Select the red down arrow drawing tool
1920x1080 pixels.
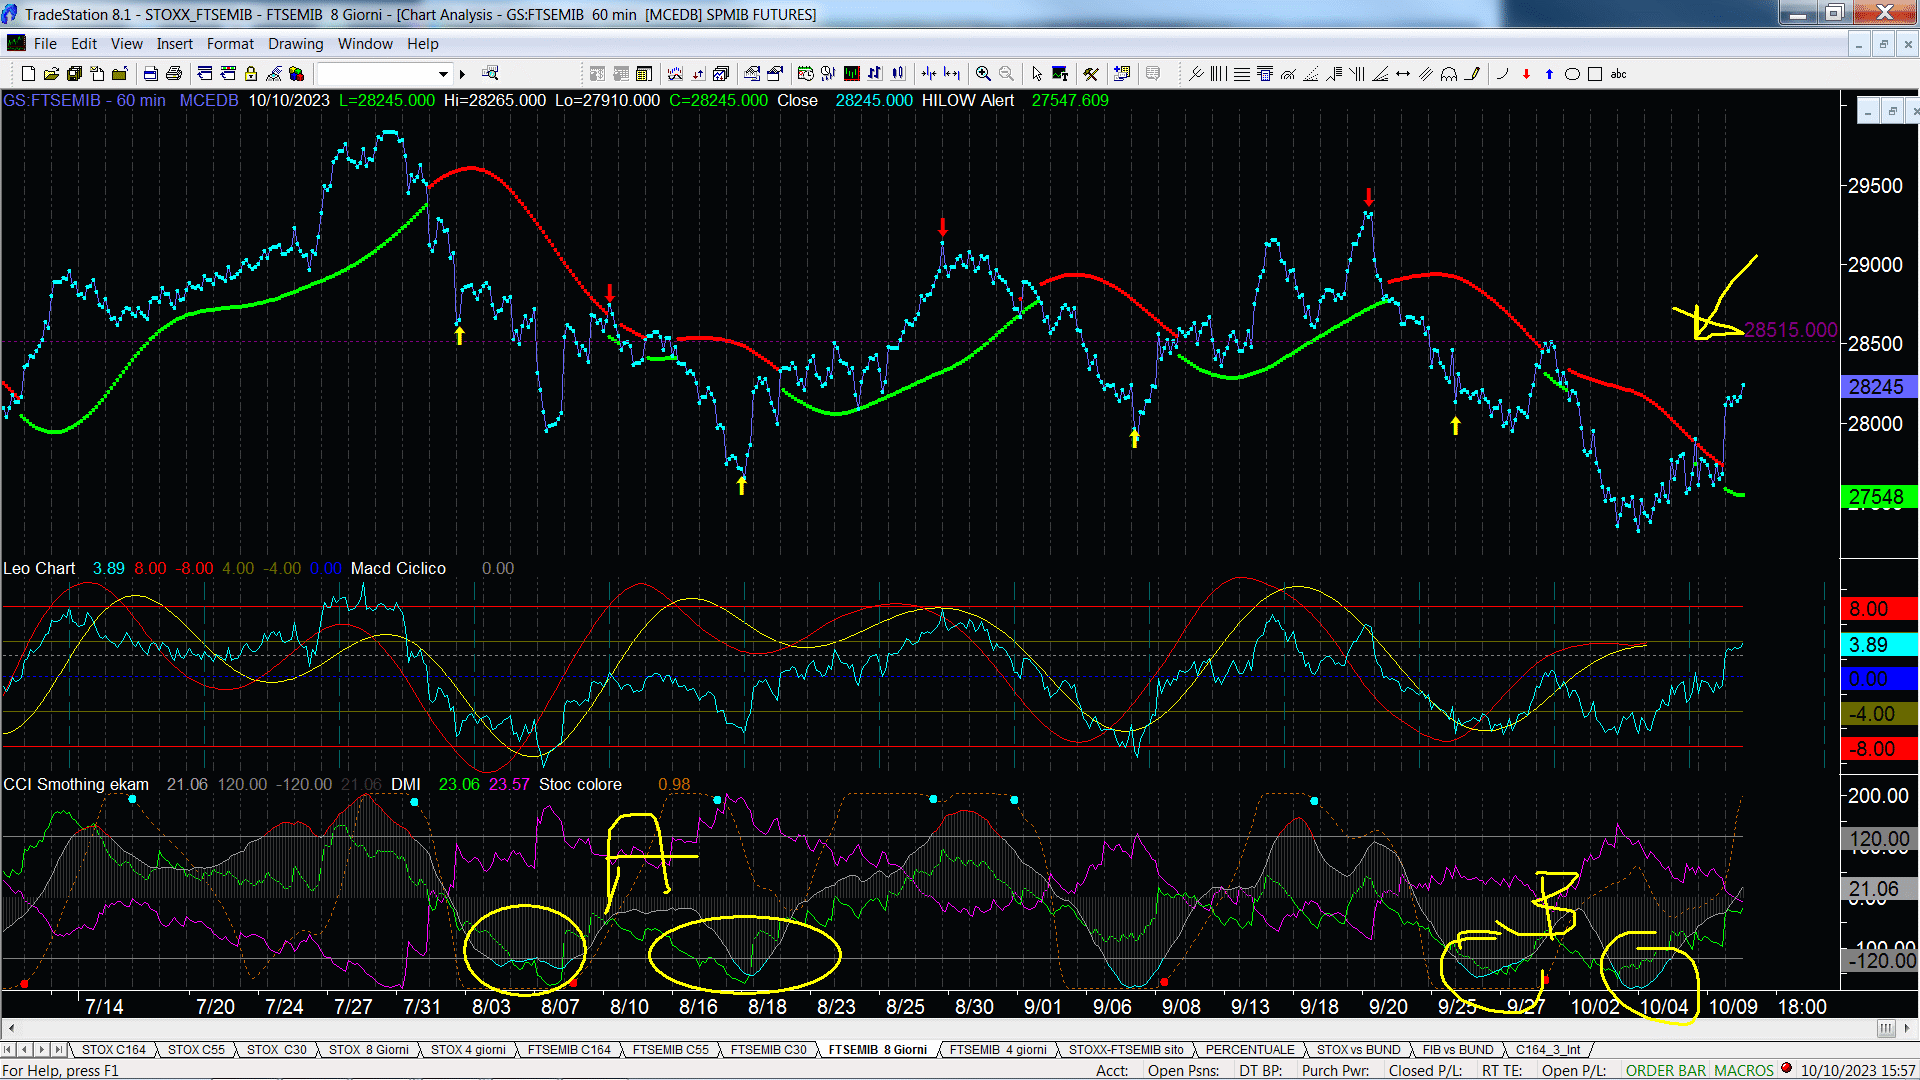(x=1526, y=74)
